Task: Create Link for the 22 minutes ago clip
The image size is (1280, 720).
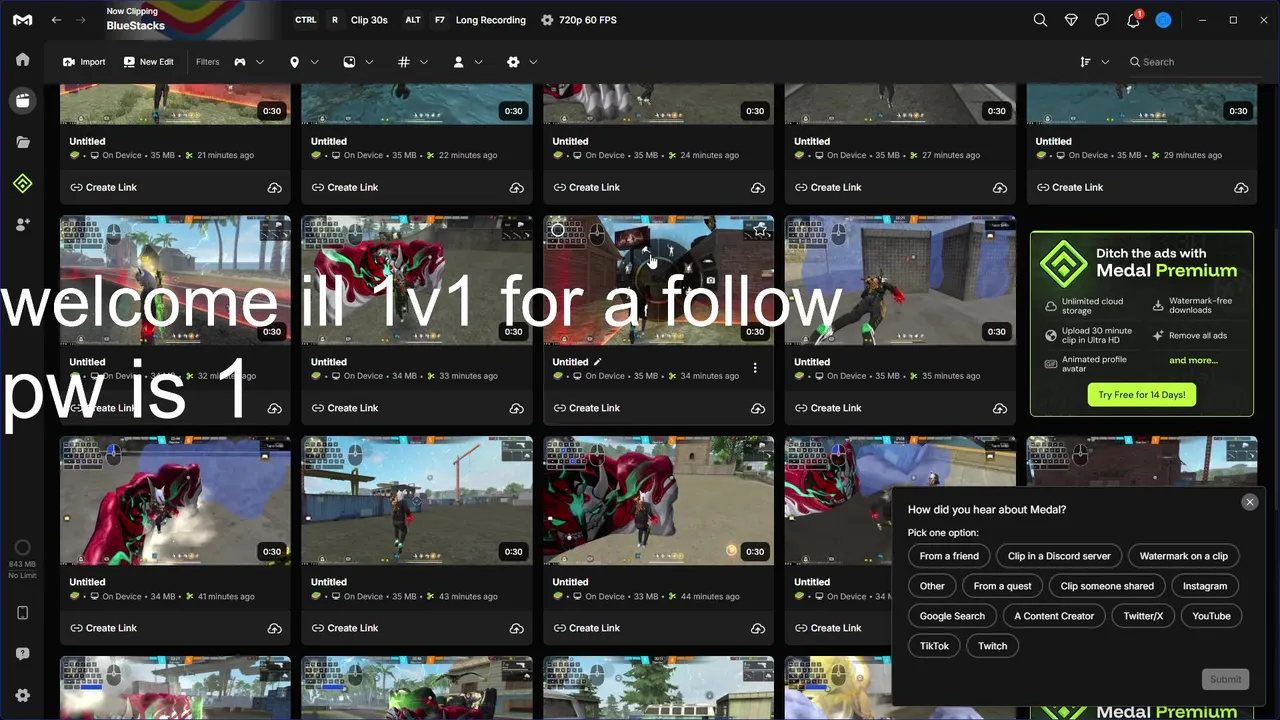Action: coord(344,188)
